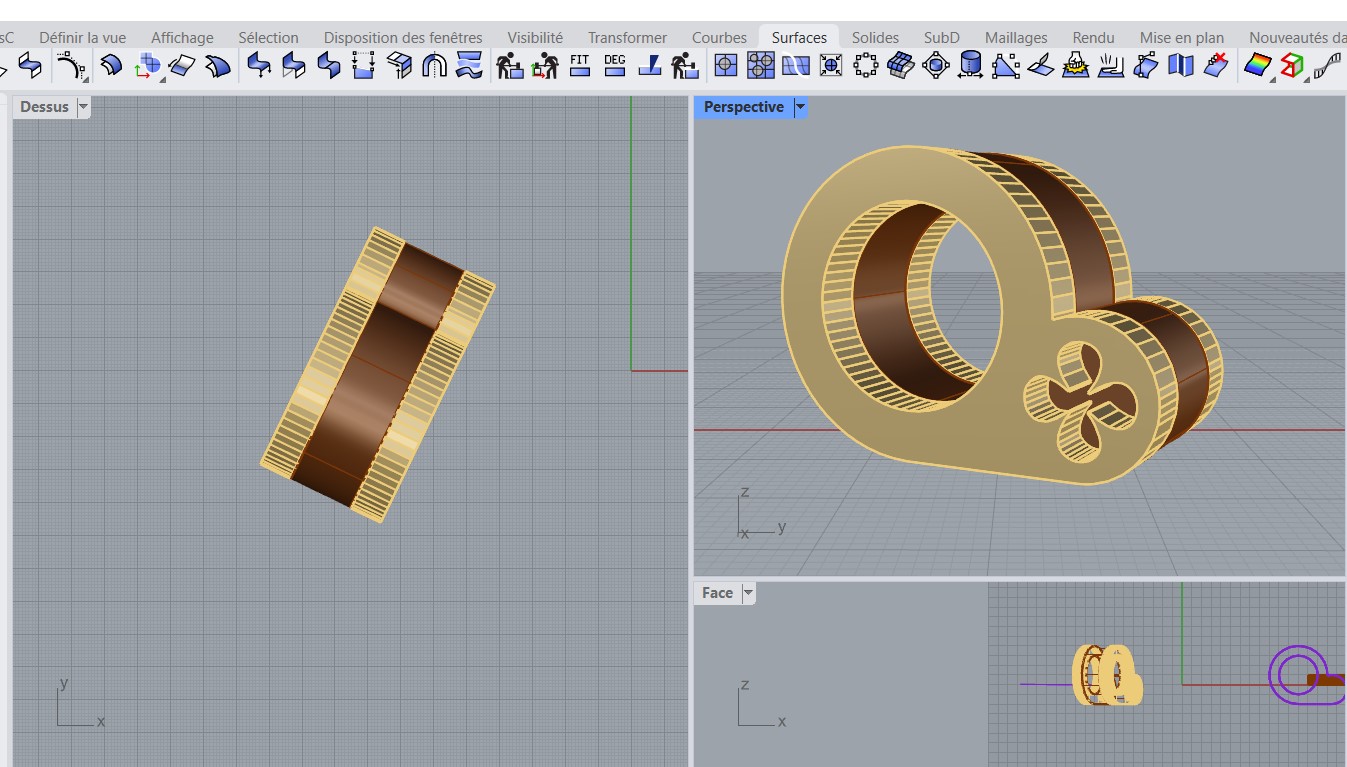The width and height of the screenshot is (1347, 767).
Task: Click the Perspective viewport title label
Action: coord(743,107)
